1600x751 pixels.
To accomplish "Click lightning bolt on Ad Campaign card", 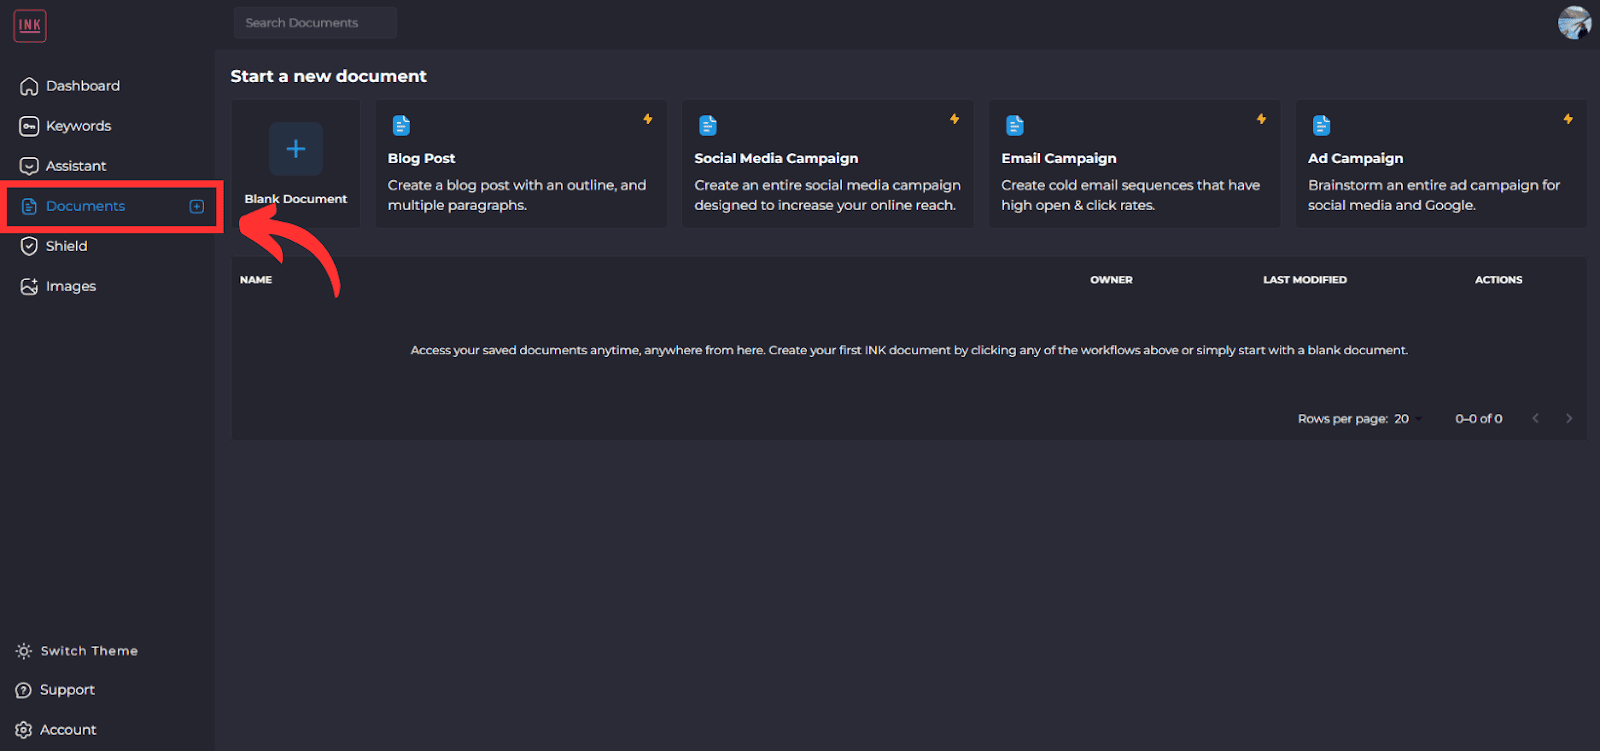I will (x=1568, y=119).
